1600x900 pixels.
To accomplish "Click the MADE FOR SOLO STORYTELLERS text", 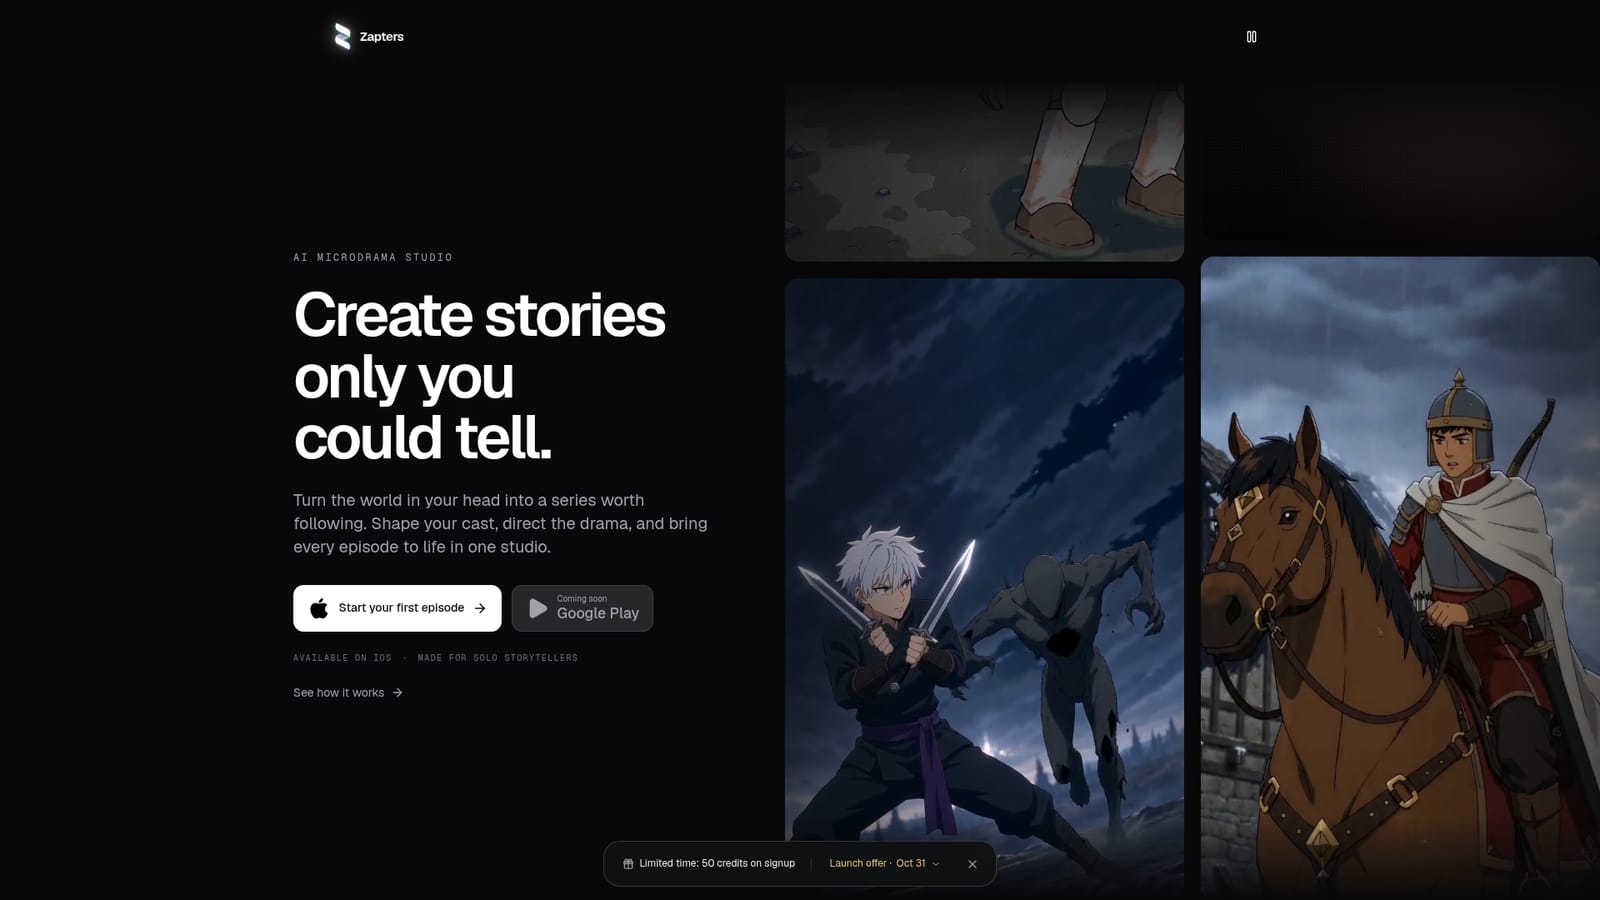I will pyautogui.click(x=498, y=658).
